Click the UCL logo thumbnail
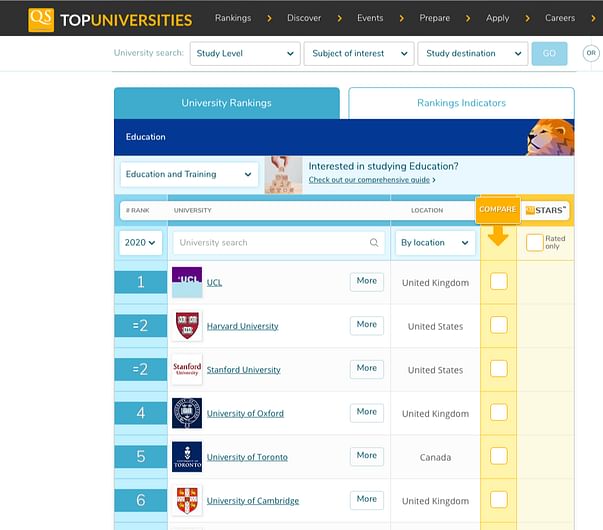This screenshot has width=603, height=530. click(x=187, y=282)
